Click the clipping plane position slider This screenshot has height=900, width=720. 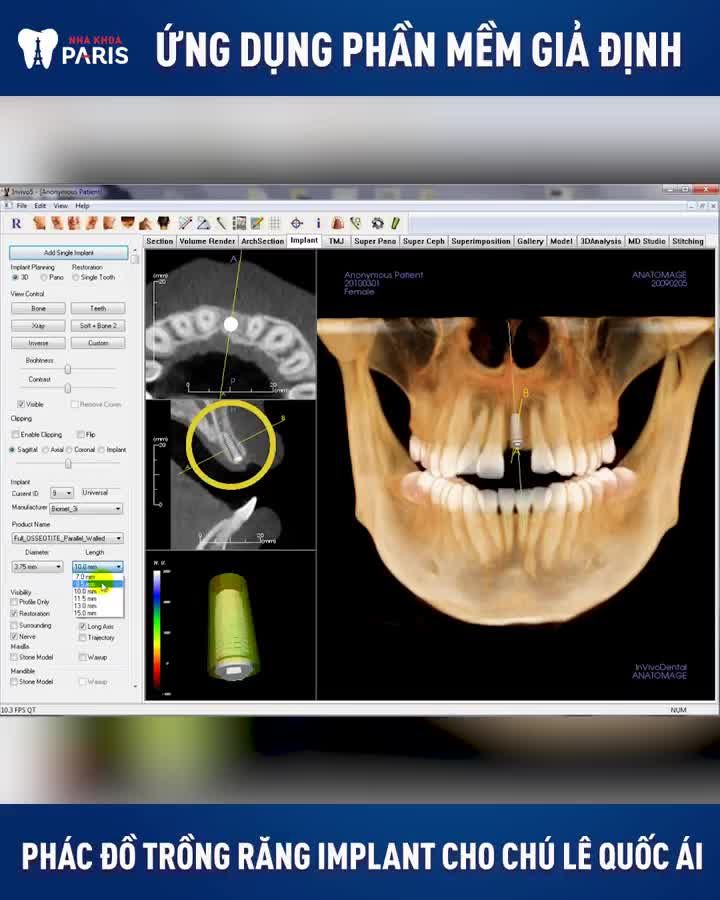(x=68, y=463)
